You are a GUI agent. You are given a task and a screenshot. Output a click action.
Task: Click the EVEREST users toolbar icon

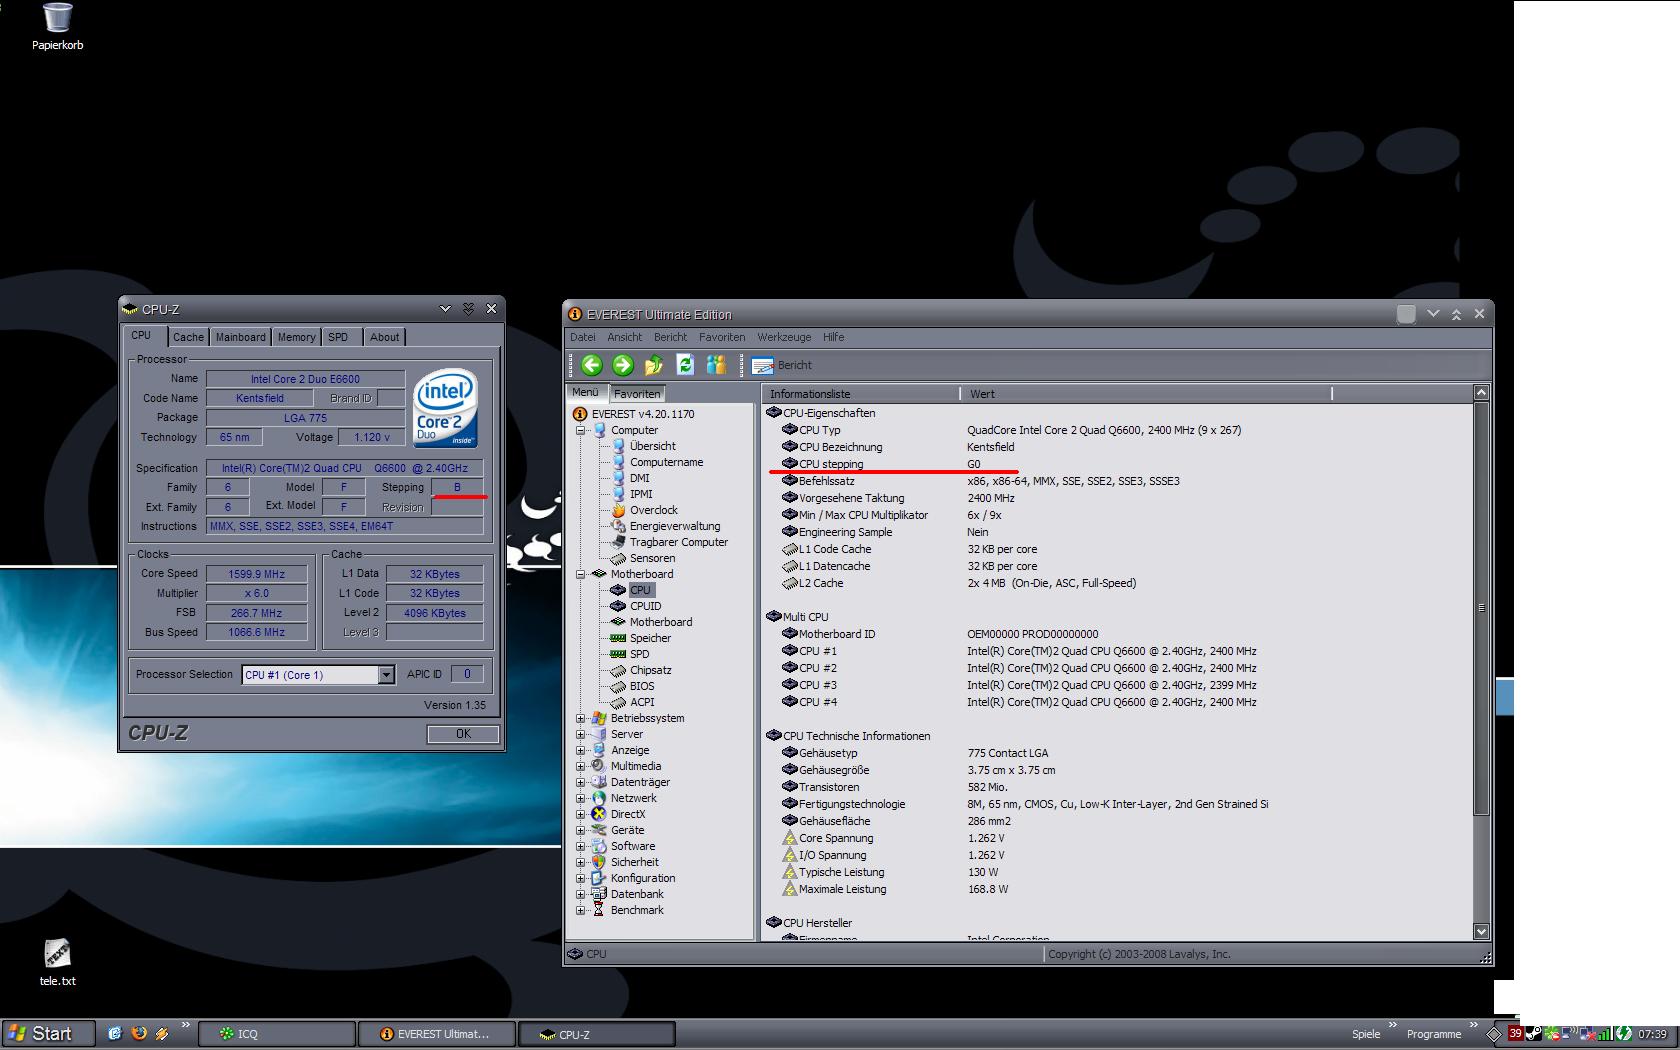716,365
